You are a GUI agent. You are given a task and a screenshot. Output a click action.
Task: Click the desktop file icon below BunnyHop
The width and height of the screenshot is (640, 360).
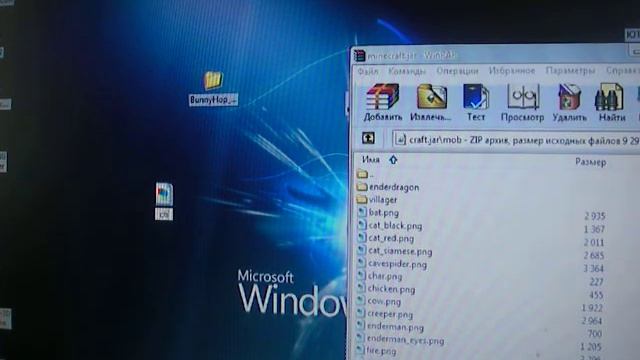pyautogui.click(x=164, y=201)
